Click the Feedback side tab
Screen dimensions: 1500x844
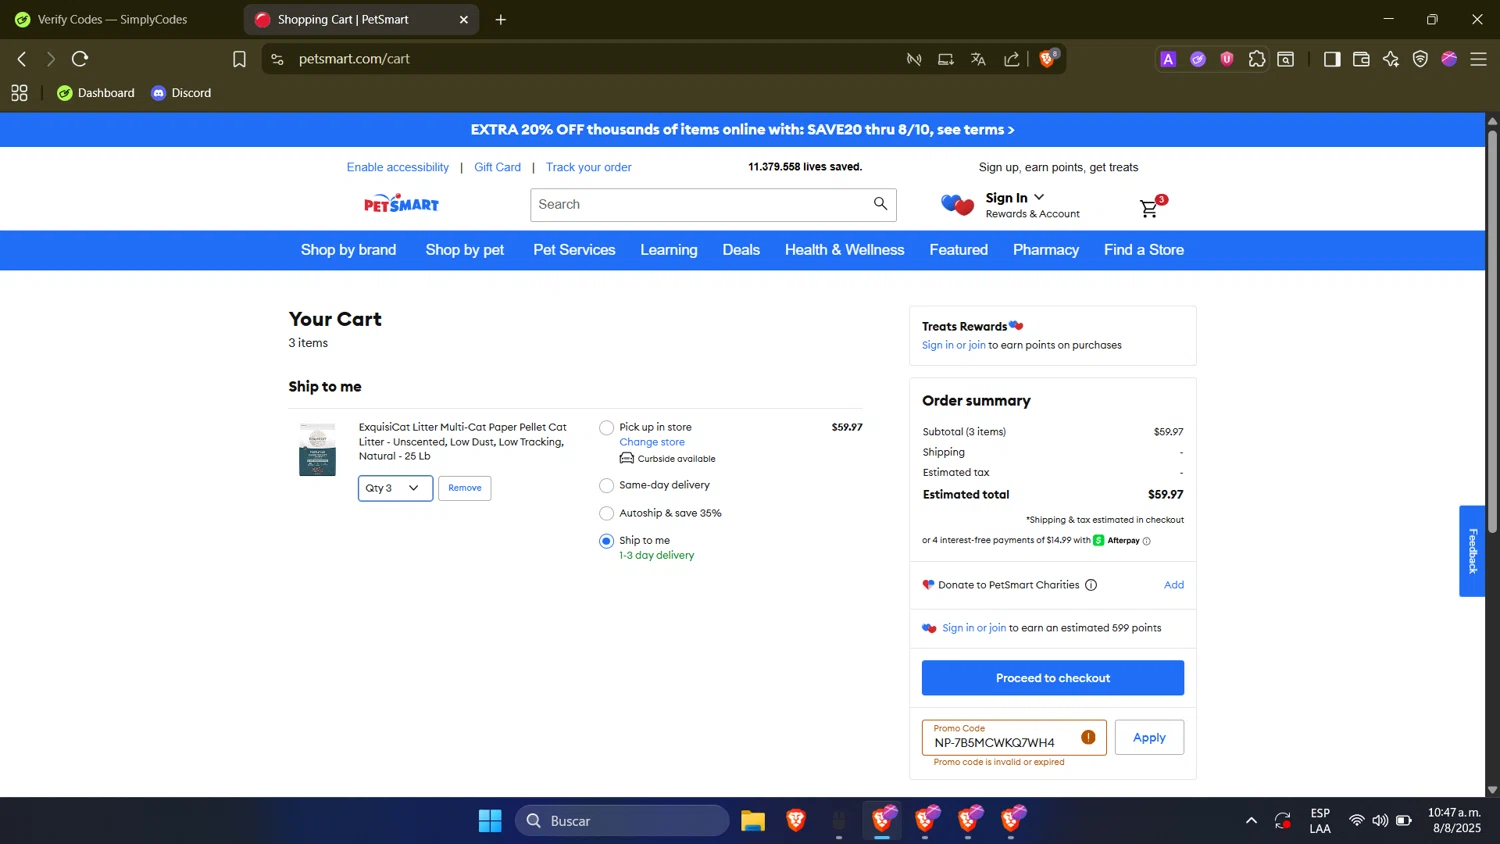(x=1472, y=551)
